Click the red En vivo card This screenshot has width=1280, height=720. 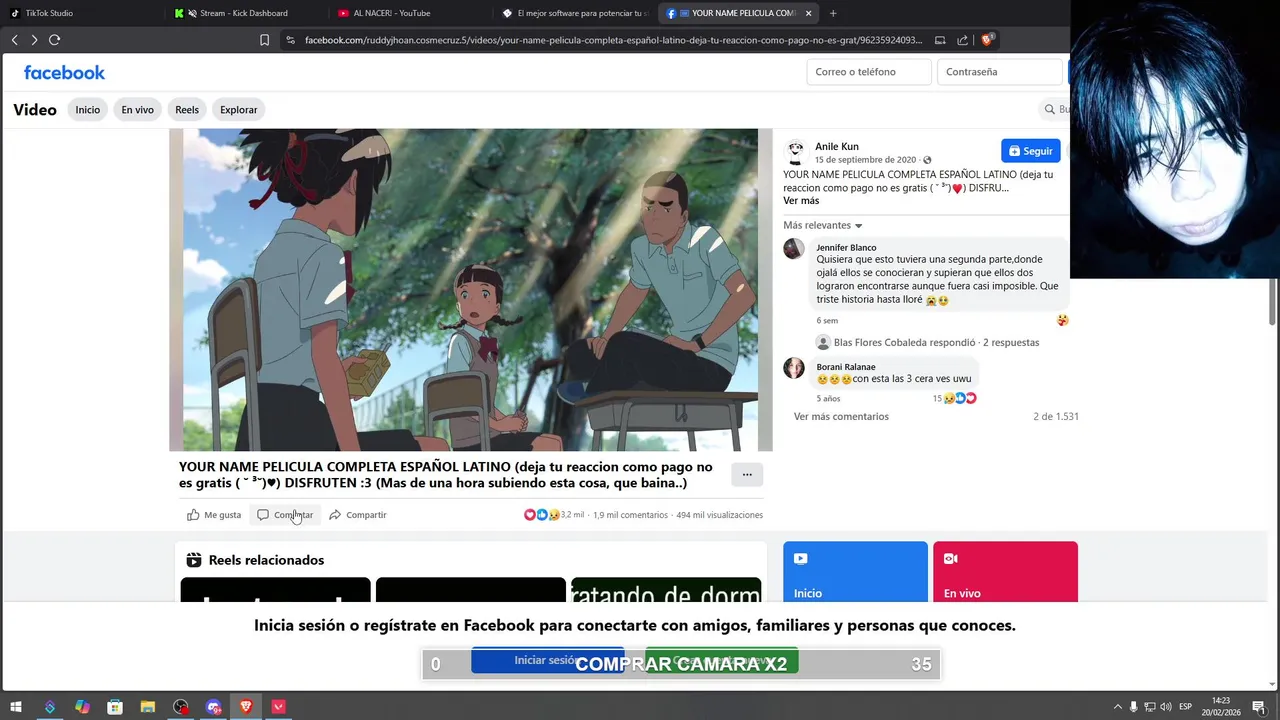(1005, 572)
